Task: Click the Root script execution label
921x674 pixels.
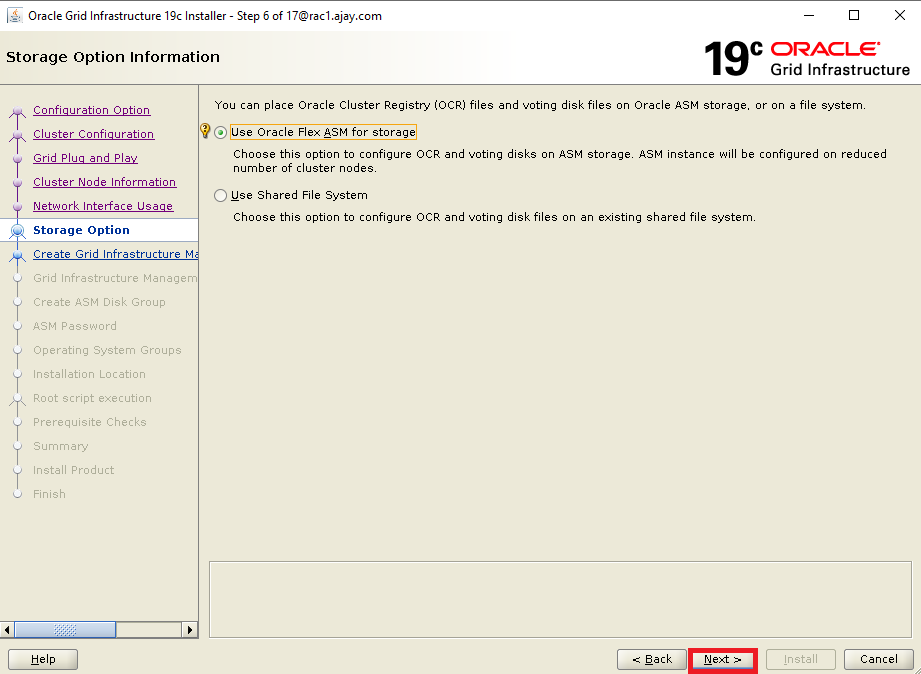Action: (92, 398)
